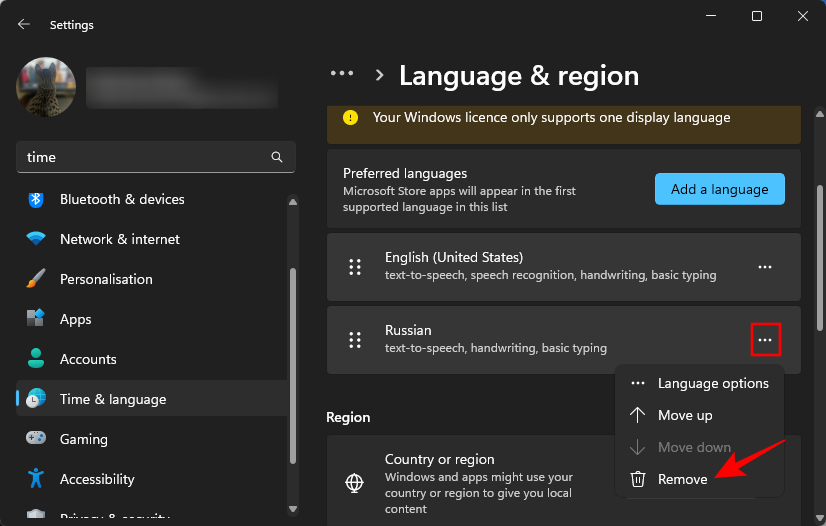Viewport: 826px width, 526px height.
Task: Click the search magnifier icon
Action: 277,157
